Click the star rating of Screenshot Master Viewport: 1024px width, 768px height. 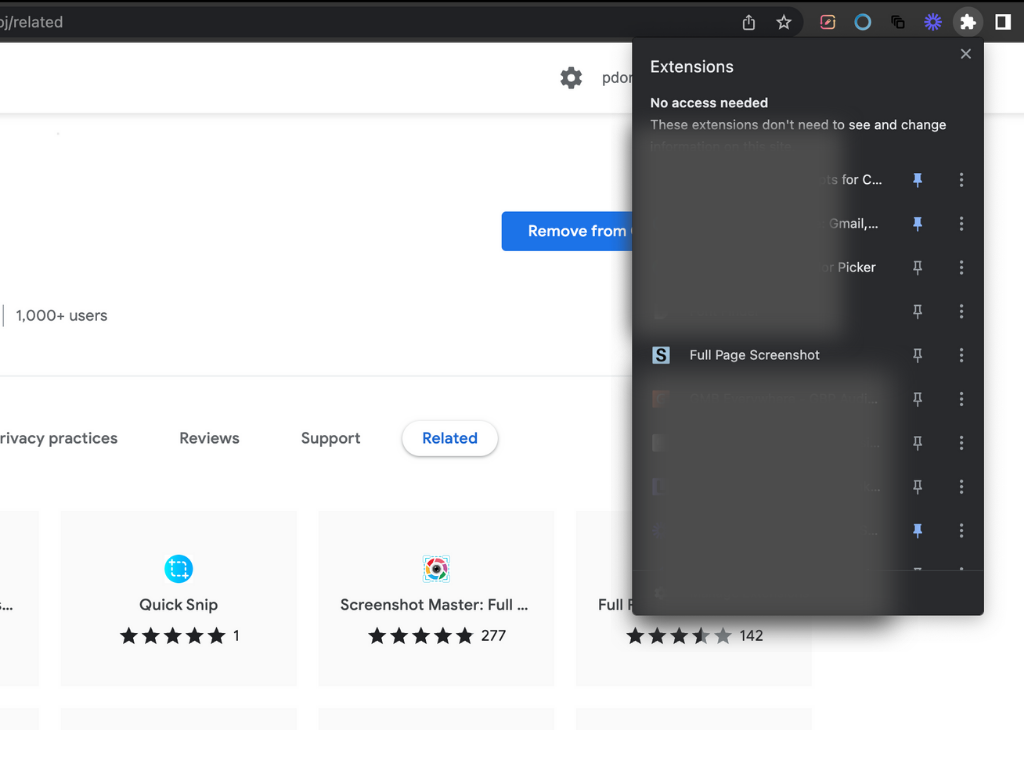pyautogui.click(x=421, y=635)
